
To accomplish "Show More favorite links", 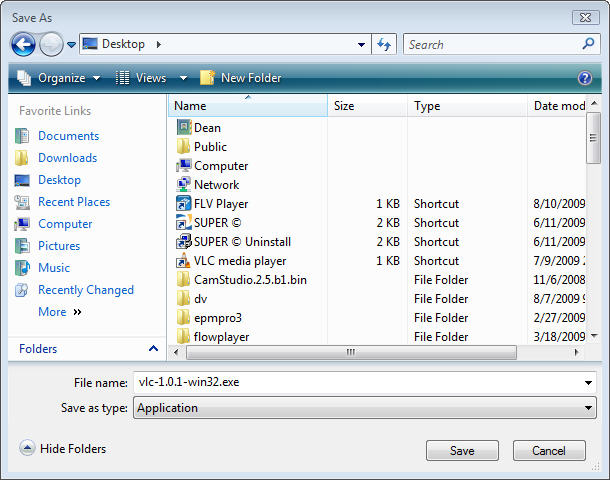I will point(60,312).
